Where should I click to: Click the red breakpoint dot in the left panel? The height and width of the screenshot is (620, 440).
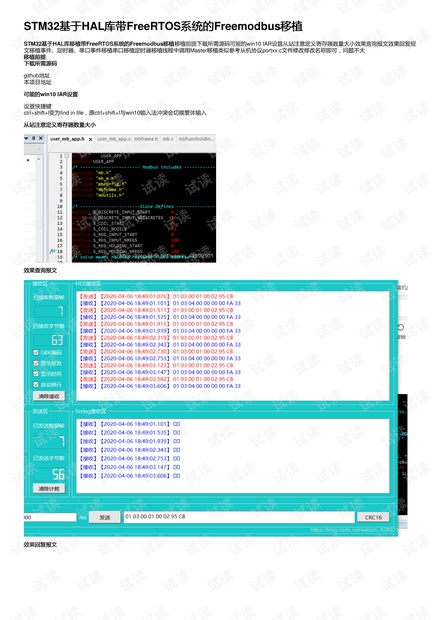point(28,160)
